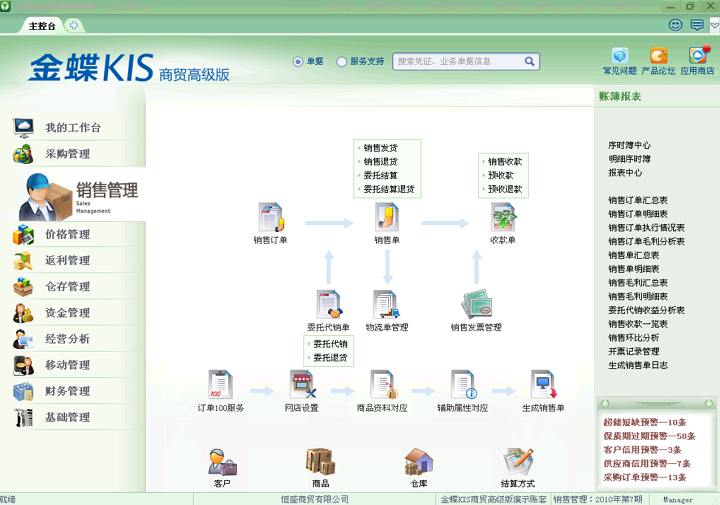Click 委托结算退货 link
The image size is (720, 505).
pos(389,189)
